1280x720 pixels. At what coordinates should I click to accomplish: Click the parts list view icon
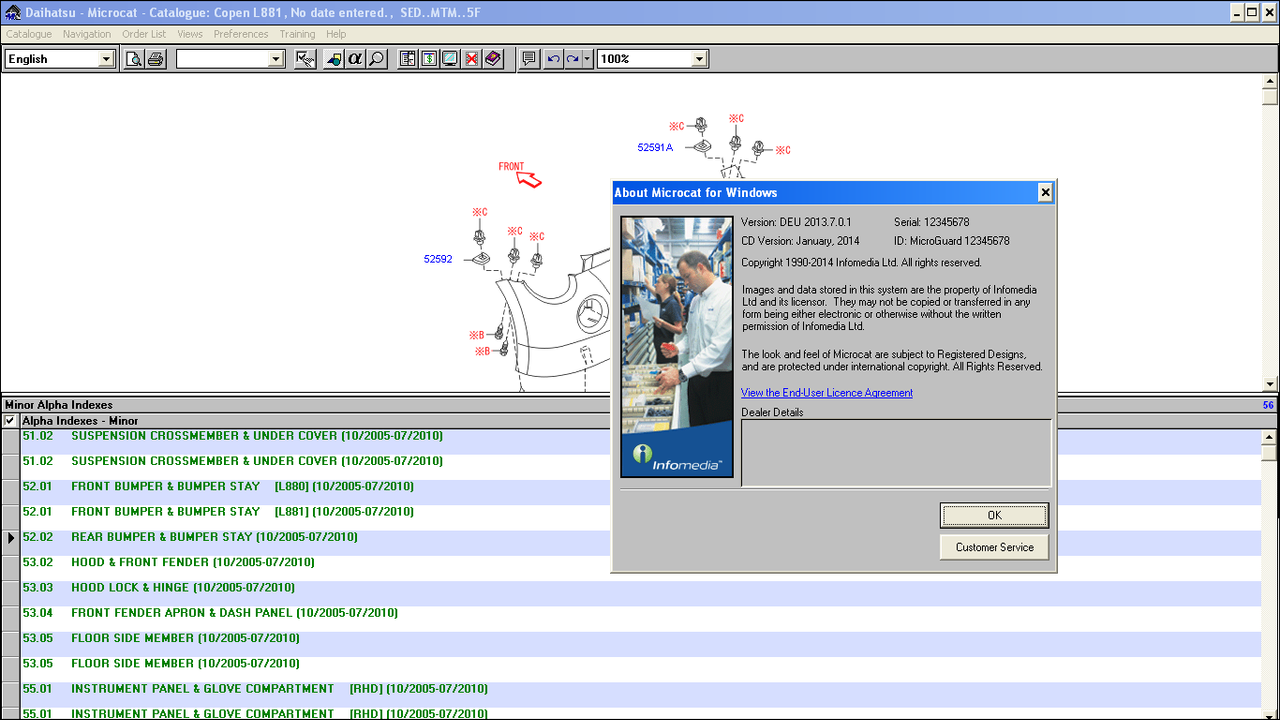(x=407, y=59)
